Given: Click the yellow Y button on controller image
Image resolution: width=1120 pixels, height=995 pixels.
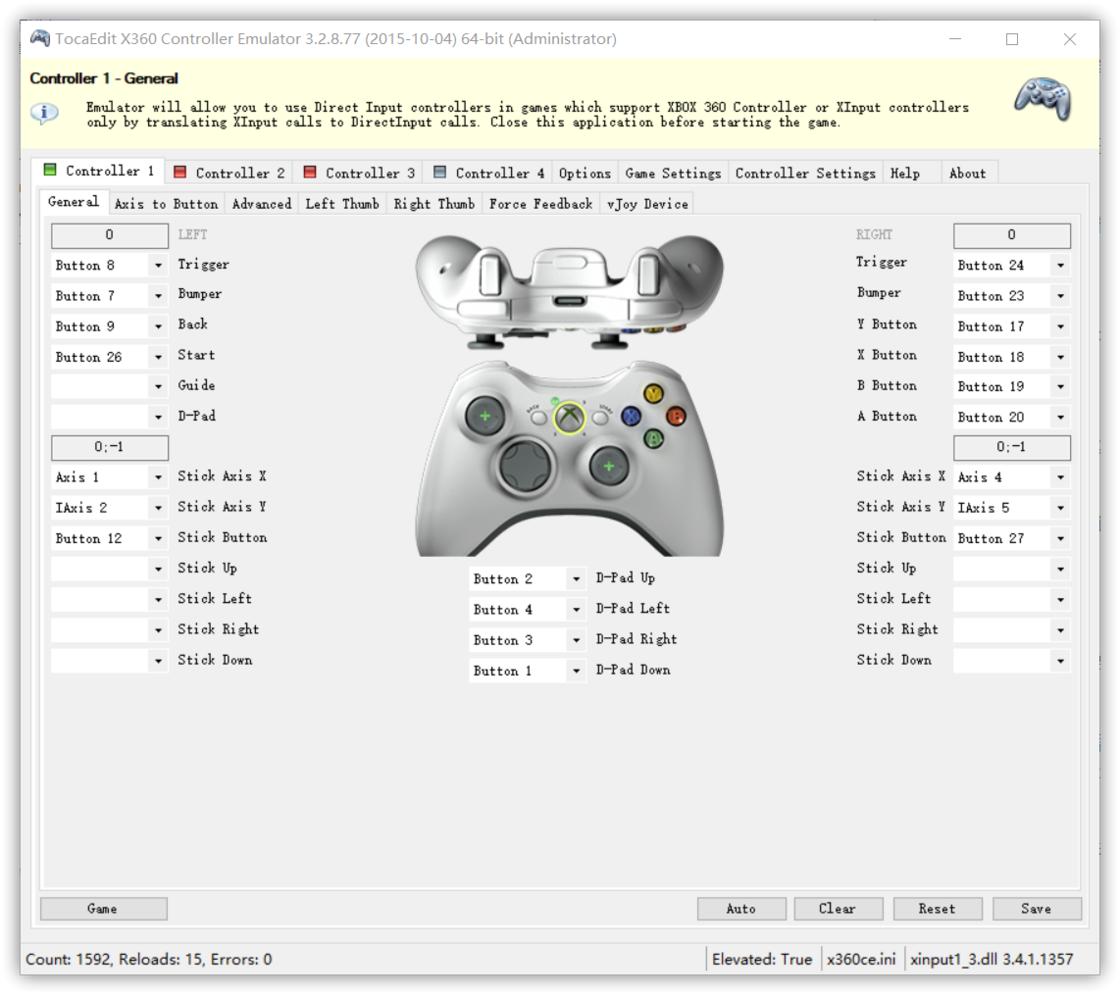Looking at the screenshot, I should coord(653,393).
